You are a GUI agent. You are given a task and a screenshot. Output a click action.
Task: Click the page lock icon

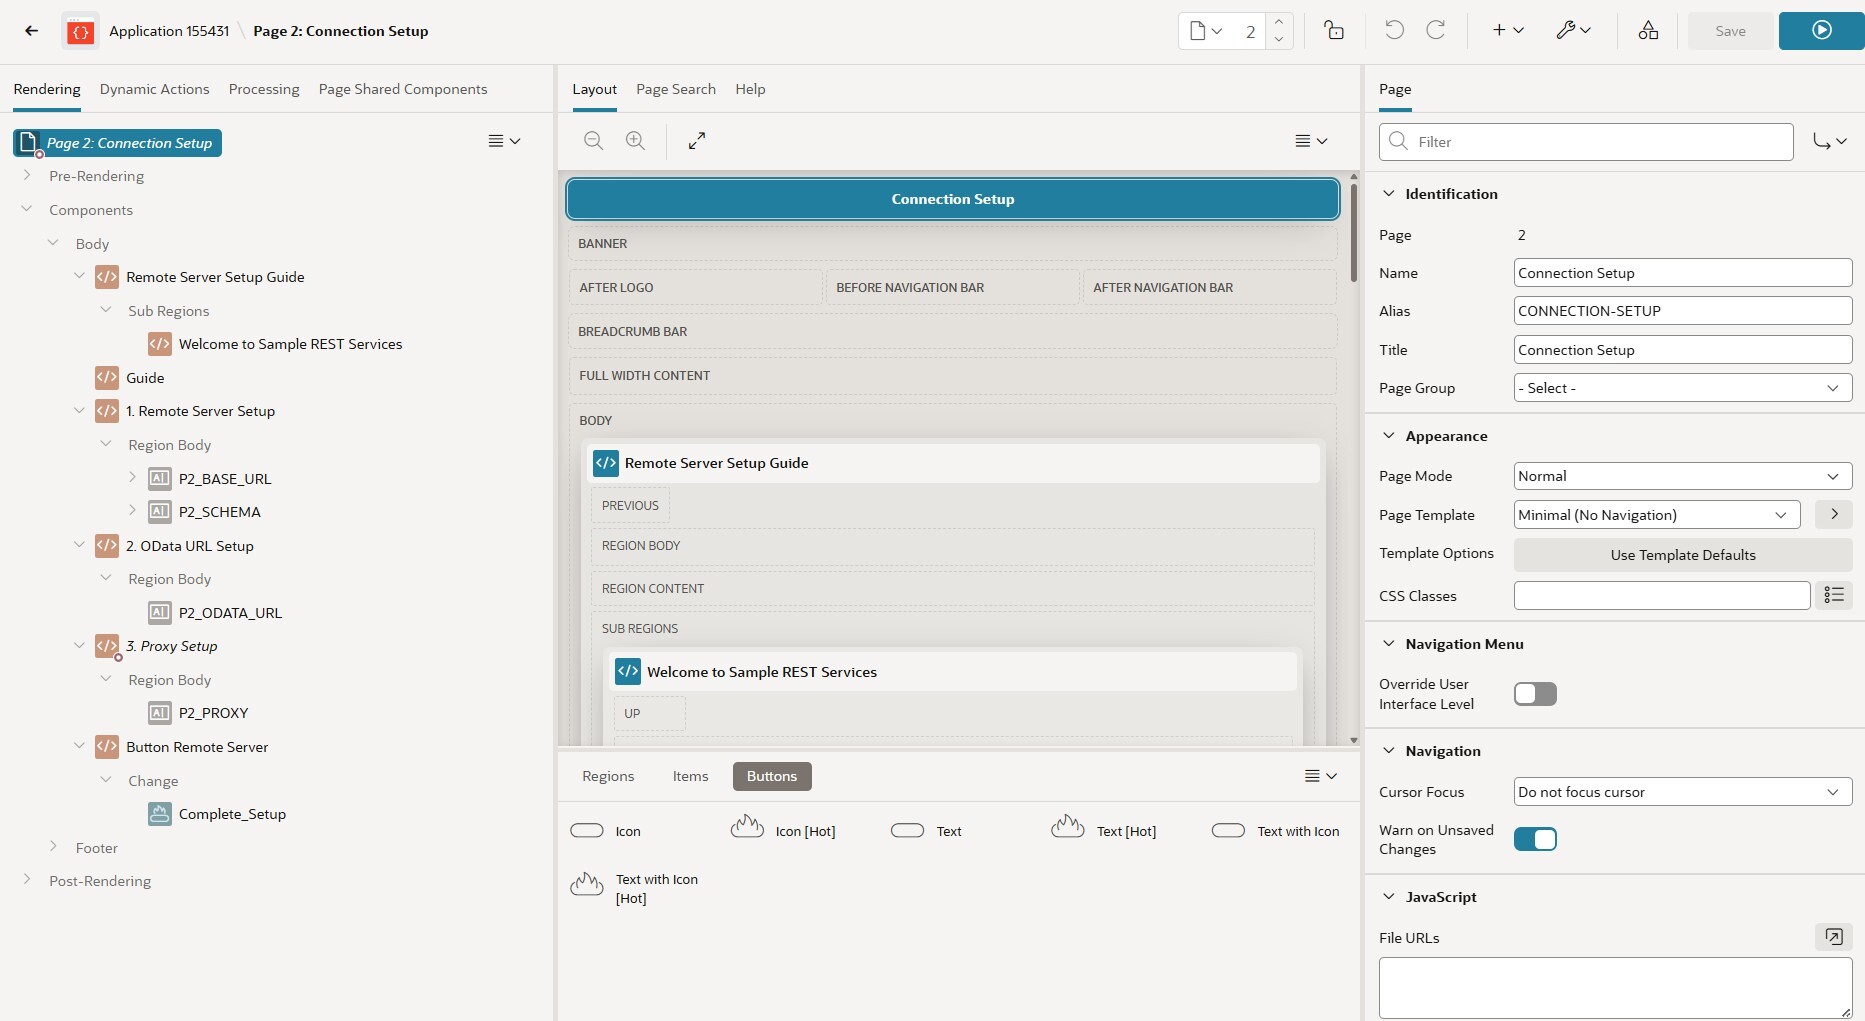pyautogui.click(x=1334, y=31)
